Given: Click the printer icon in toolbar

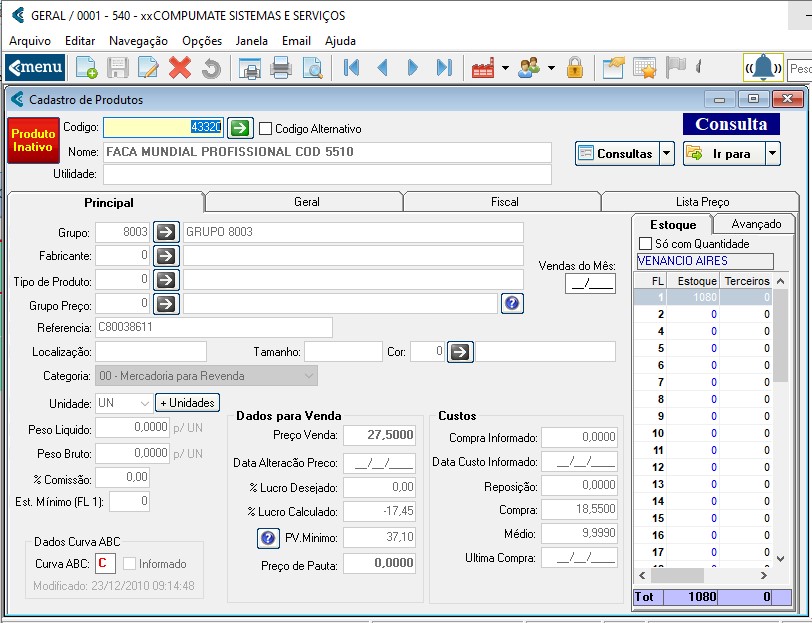Looking at the screenshot, I should [x=281, y=68].
